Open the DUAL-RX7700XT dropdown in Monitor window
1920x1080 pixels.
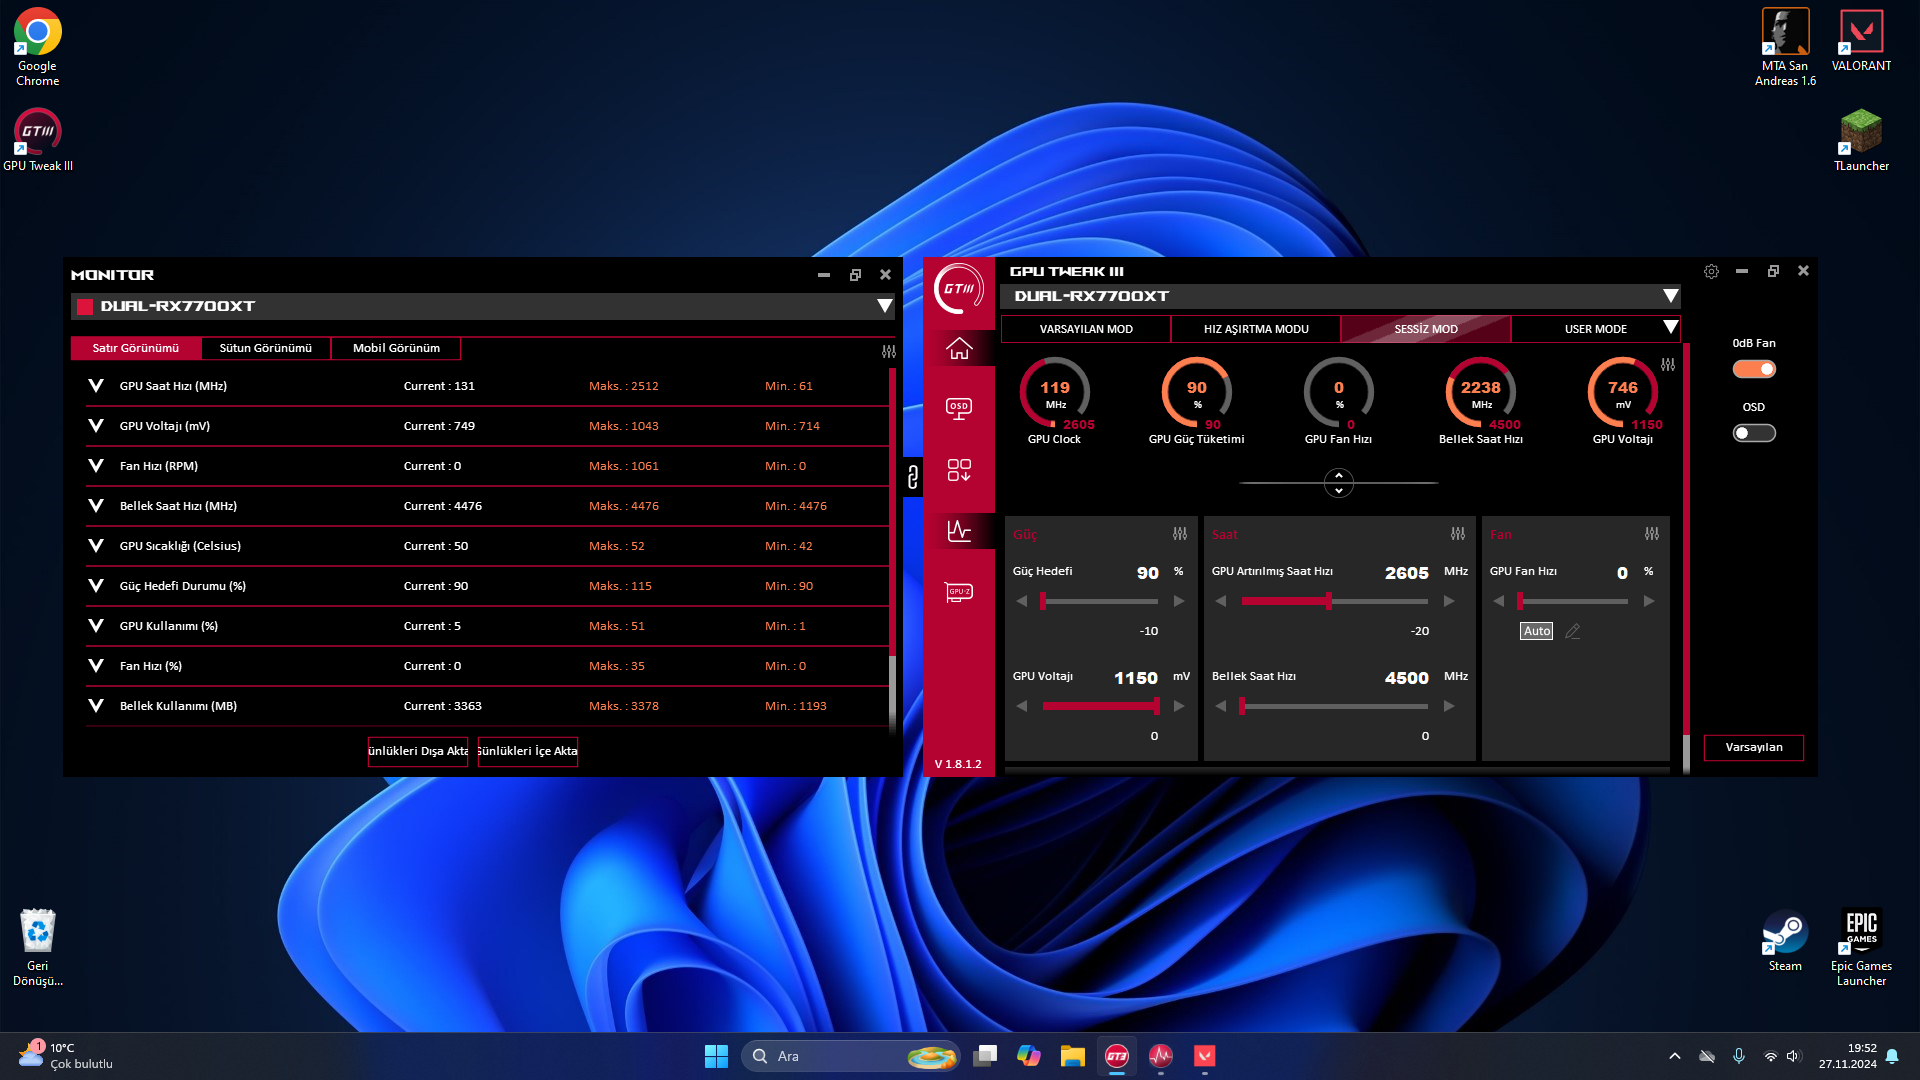pyautogui.click(x=884, y=306)
